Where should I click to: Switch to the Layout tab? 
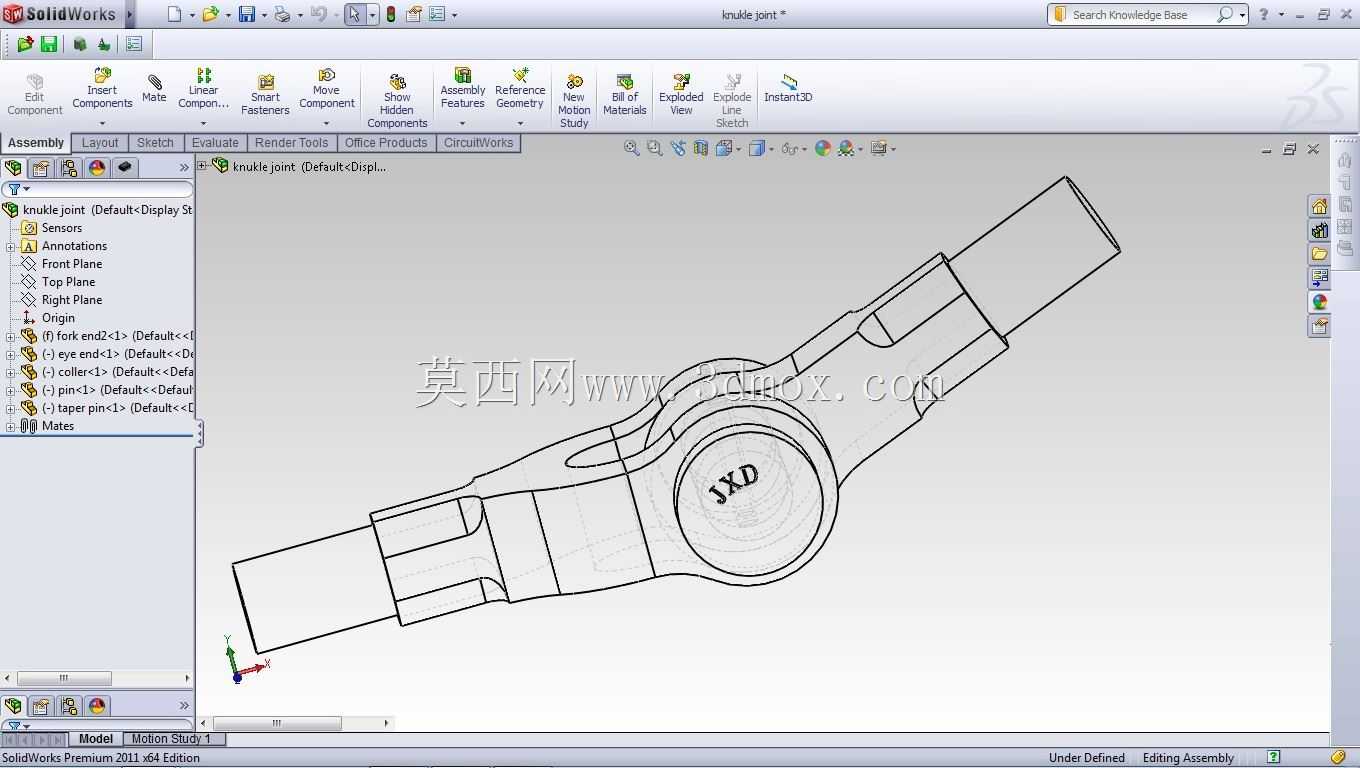coord(100,143)
